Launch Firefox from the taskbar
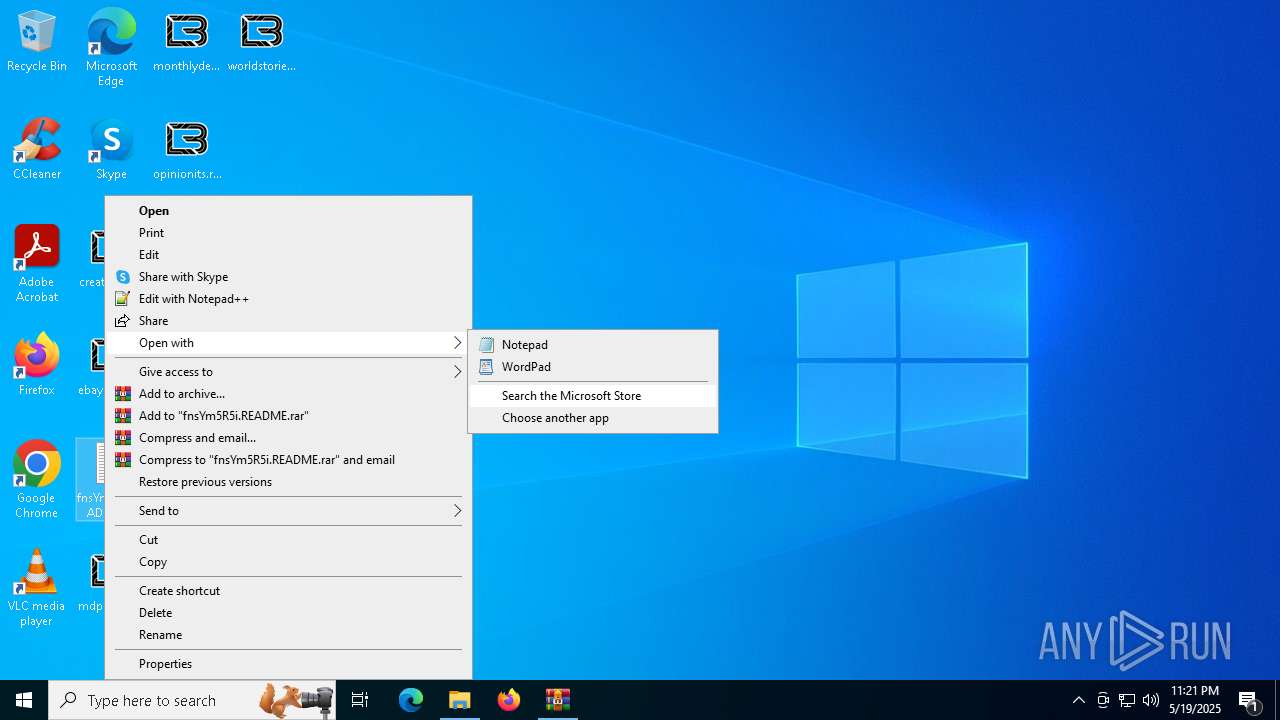The image size is (1280, 720). (x=509, y=700)
